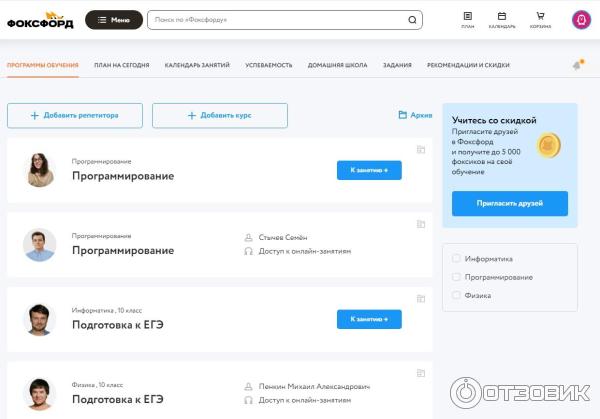Open notifications bell icon
Viewport: 600px width, 419px height.
point(578,64)
